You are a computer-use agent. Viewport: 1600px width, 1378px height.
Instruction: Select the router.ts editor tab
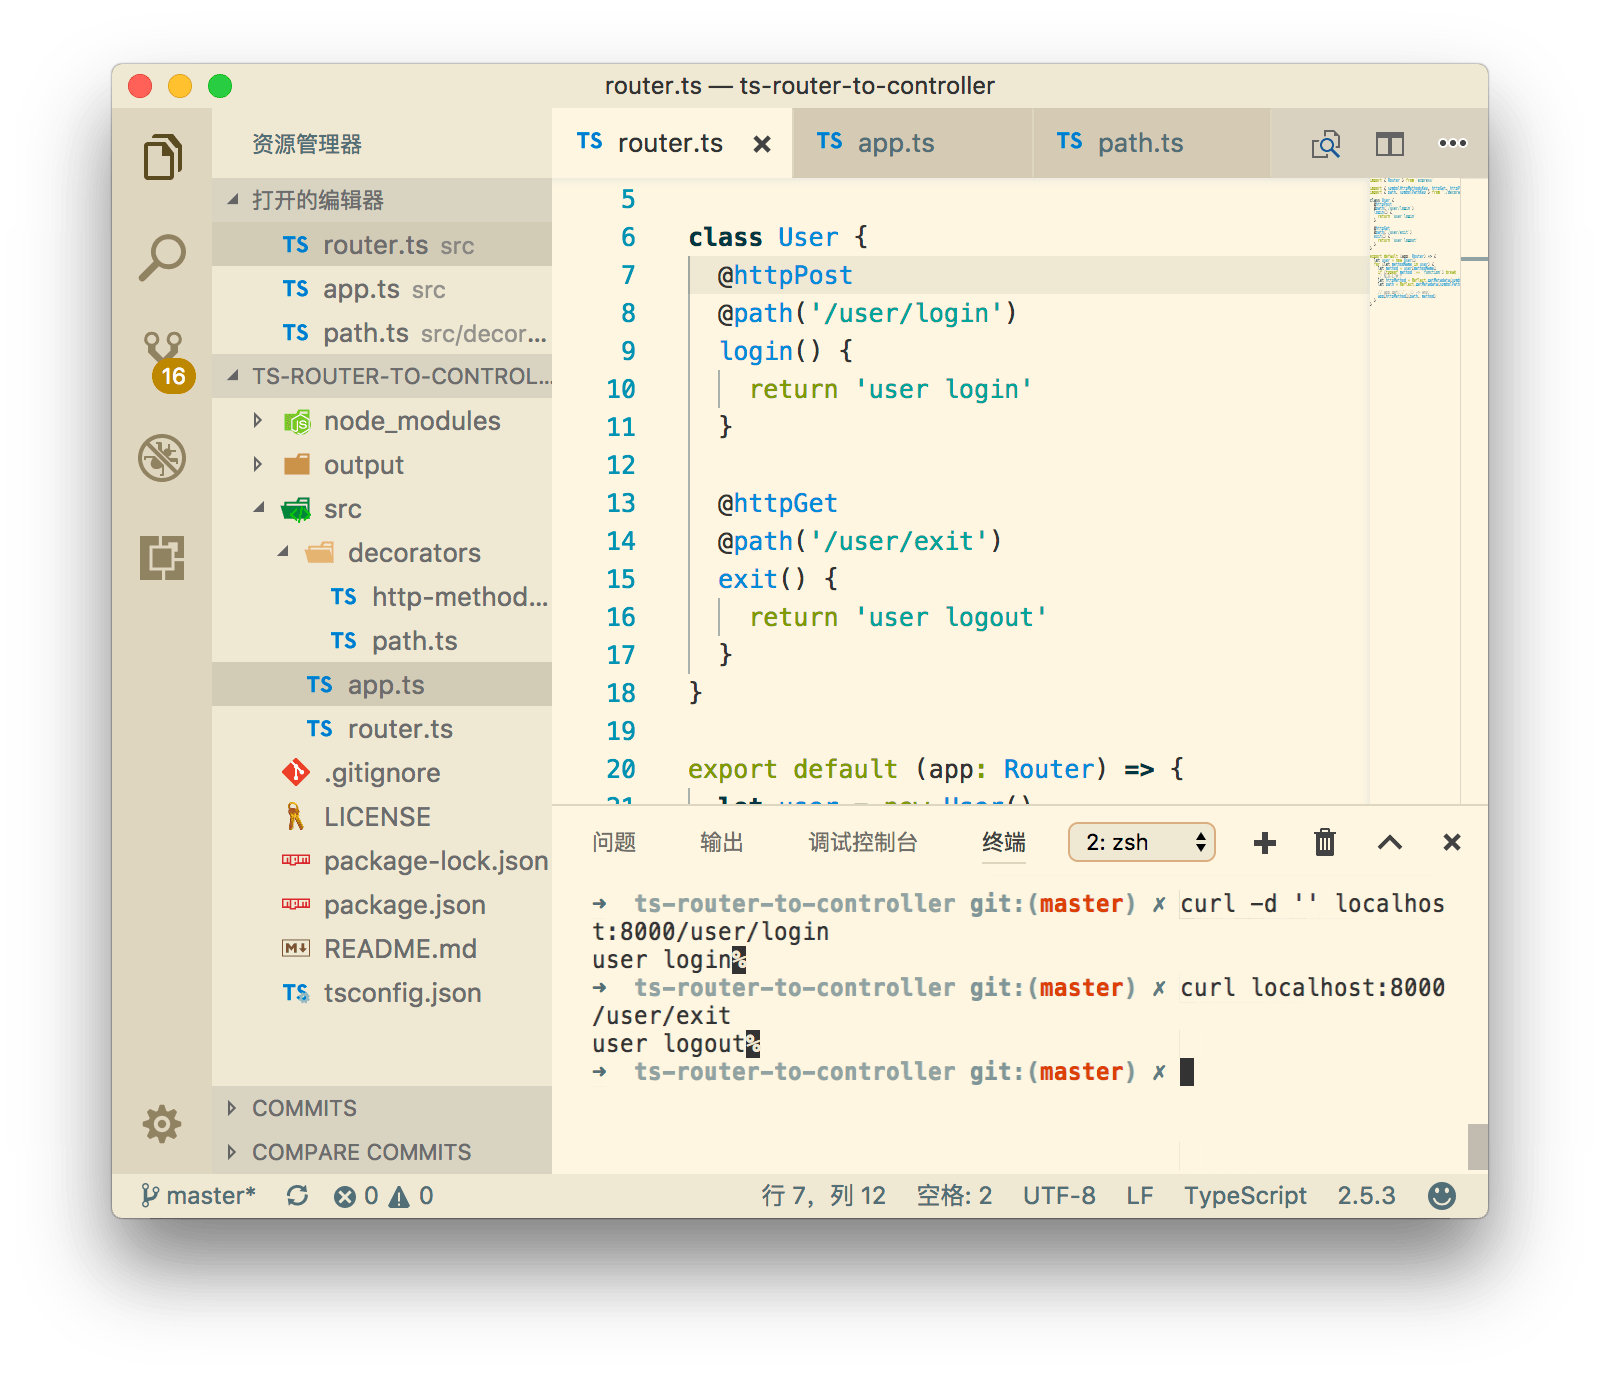pos(672,143)
